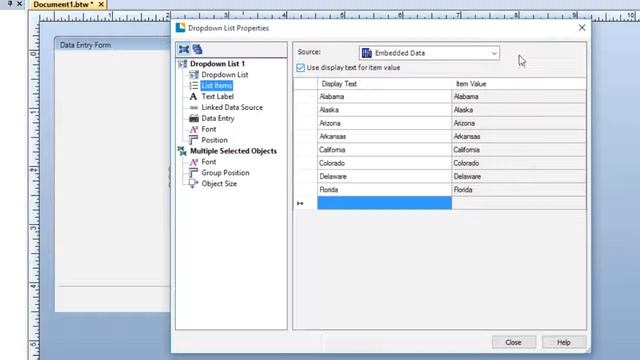Select the Arkansas display text cell
Screen dimensions: 640x360
384,136
